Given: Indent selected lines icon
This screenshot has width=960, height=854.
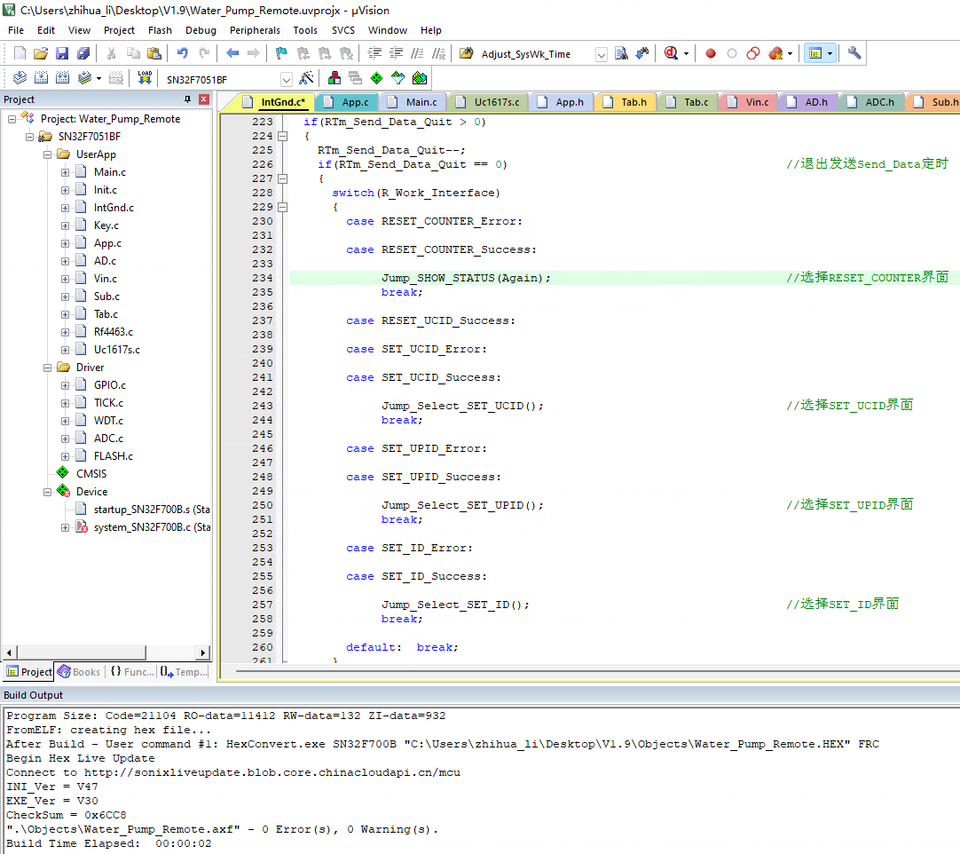Looking at the screenshot, I should [x=374, y=53].
